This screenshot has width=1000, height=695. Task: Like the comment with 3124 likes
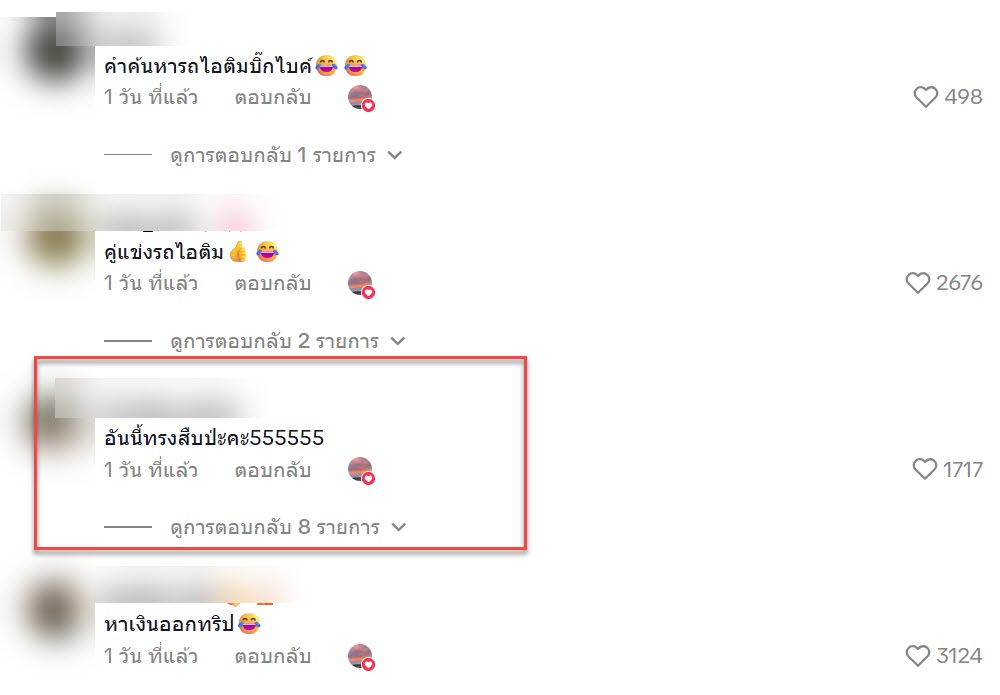(x=918, y=655)
